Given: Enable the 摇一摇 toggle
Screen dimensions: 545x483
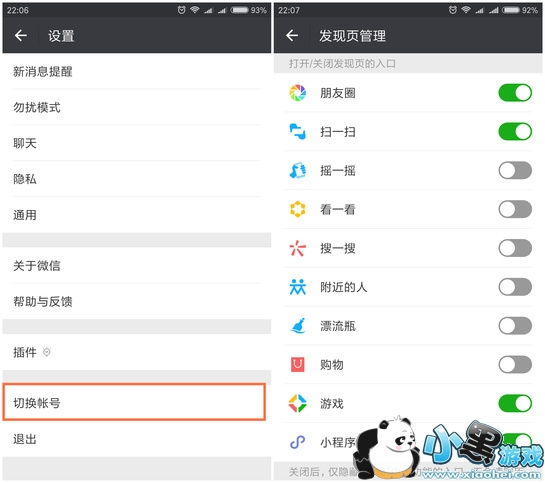Looking at the screenshot, I should [x=515, y=171].
